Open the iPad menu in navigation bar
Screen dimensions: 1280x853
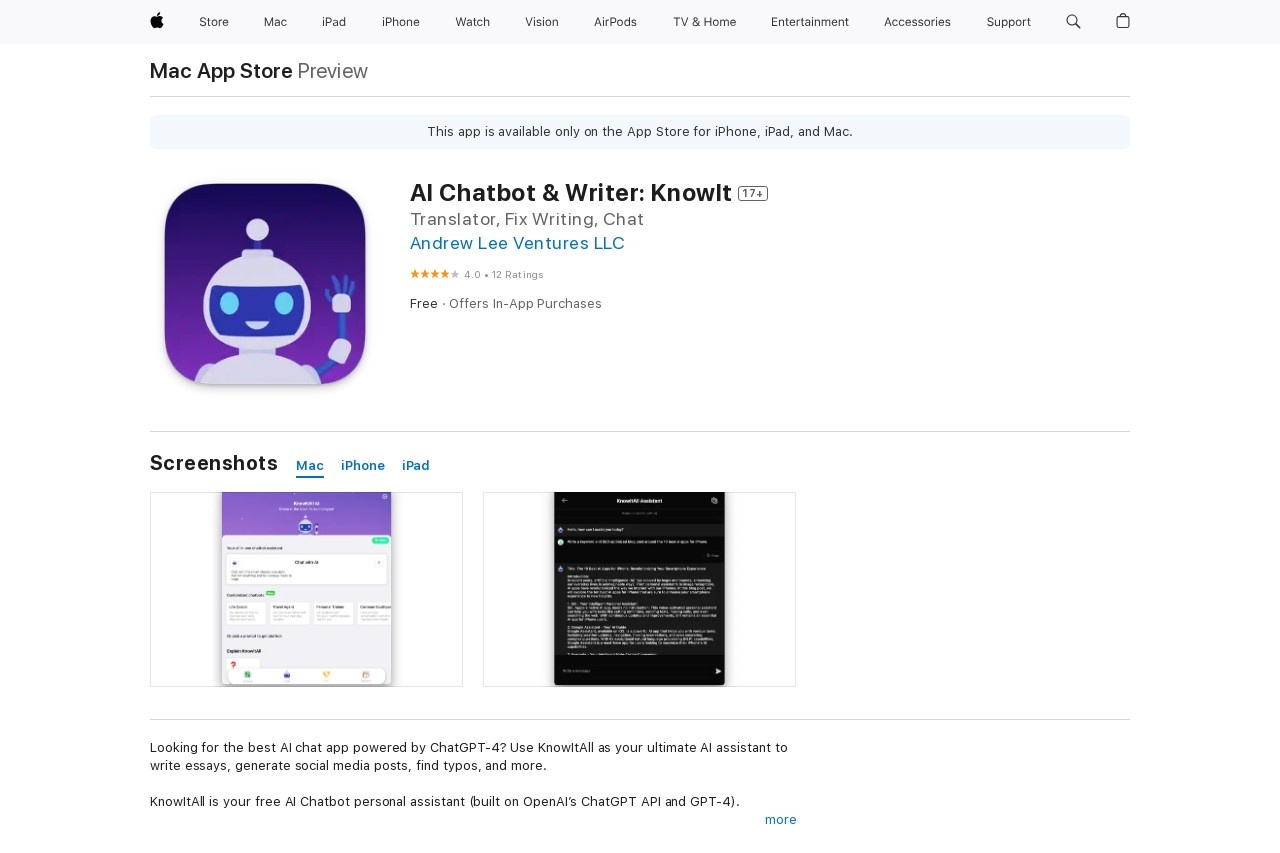[334, 22]
